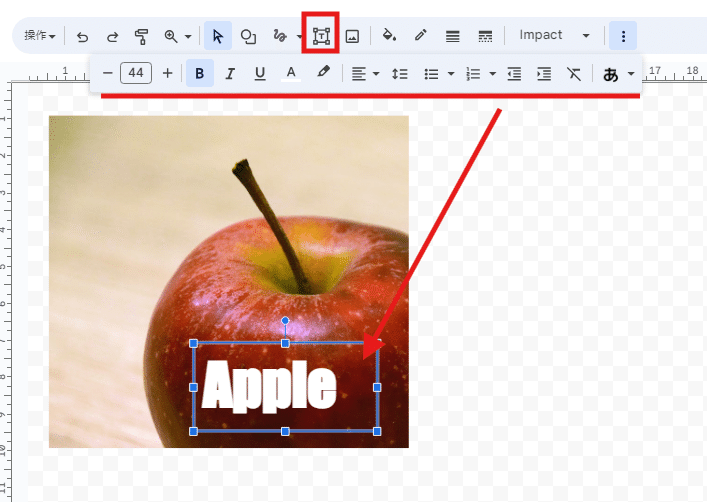
Task: Click the text alignment icon
Action: (358, 74)
